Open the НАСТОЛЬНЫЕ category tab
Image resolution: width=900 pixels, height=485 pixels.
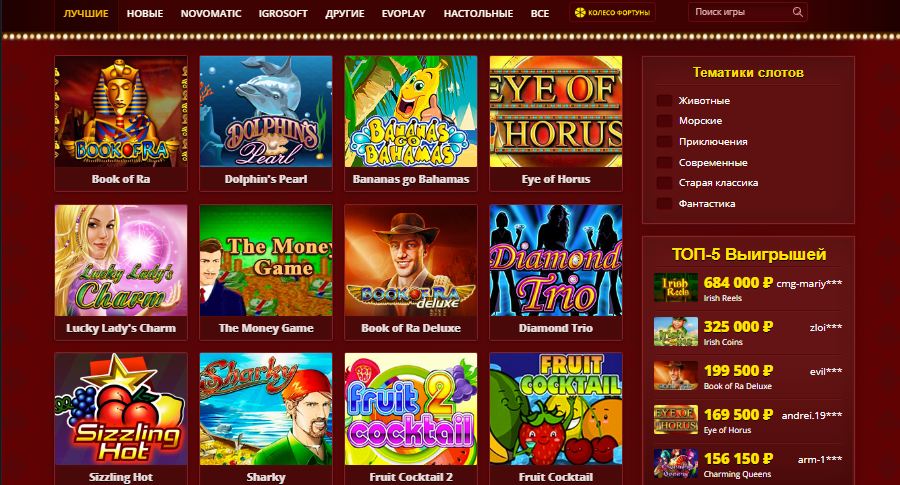(478, 13)
